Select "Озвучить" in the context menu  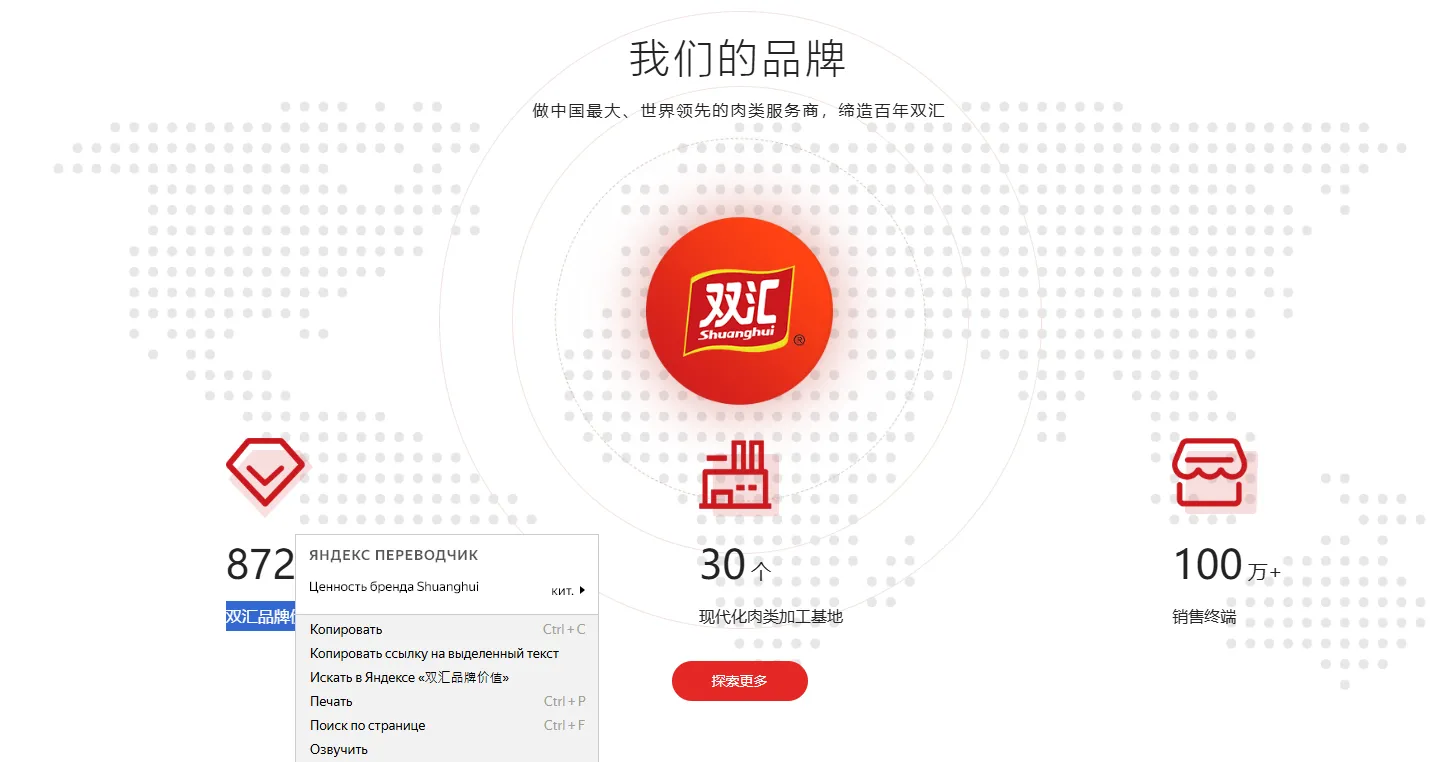(x=339, y=750)
